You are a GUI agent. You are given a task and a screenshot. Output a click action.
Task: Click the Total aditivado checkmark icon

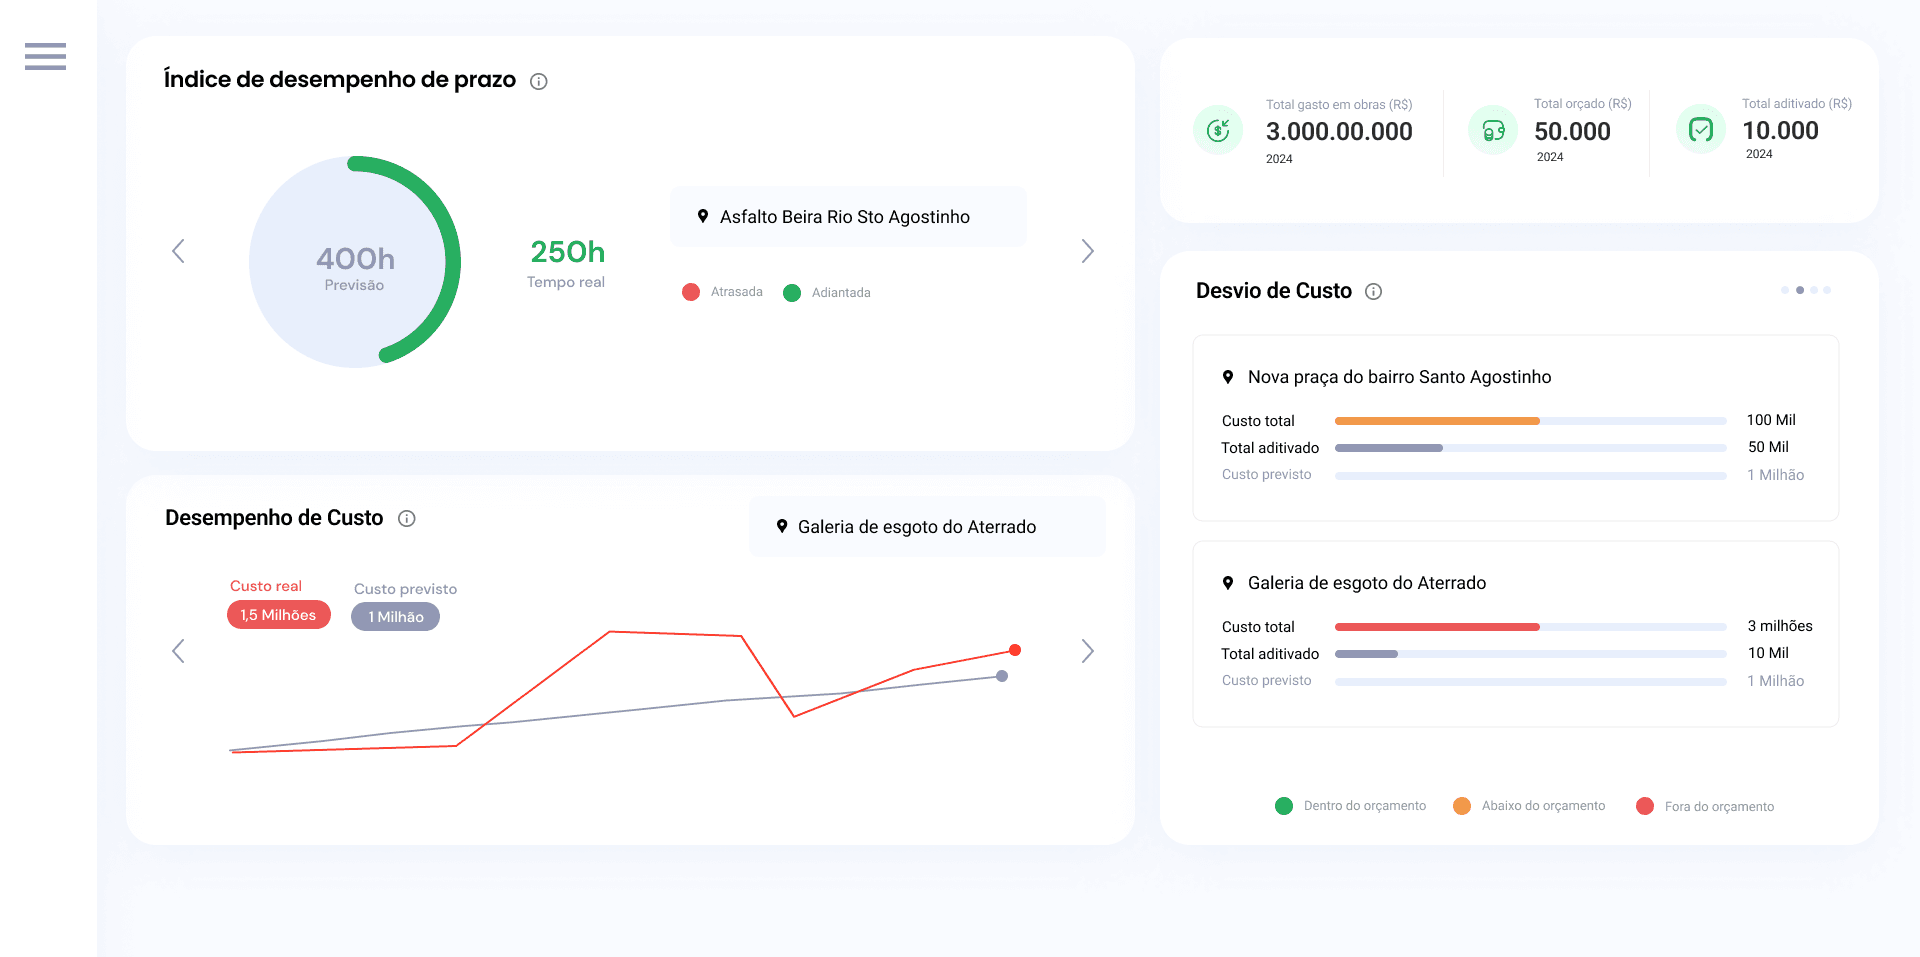pos(1701,129)
